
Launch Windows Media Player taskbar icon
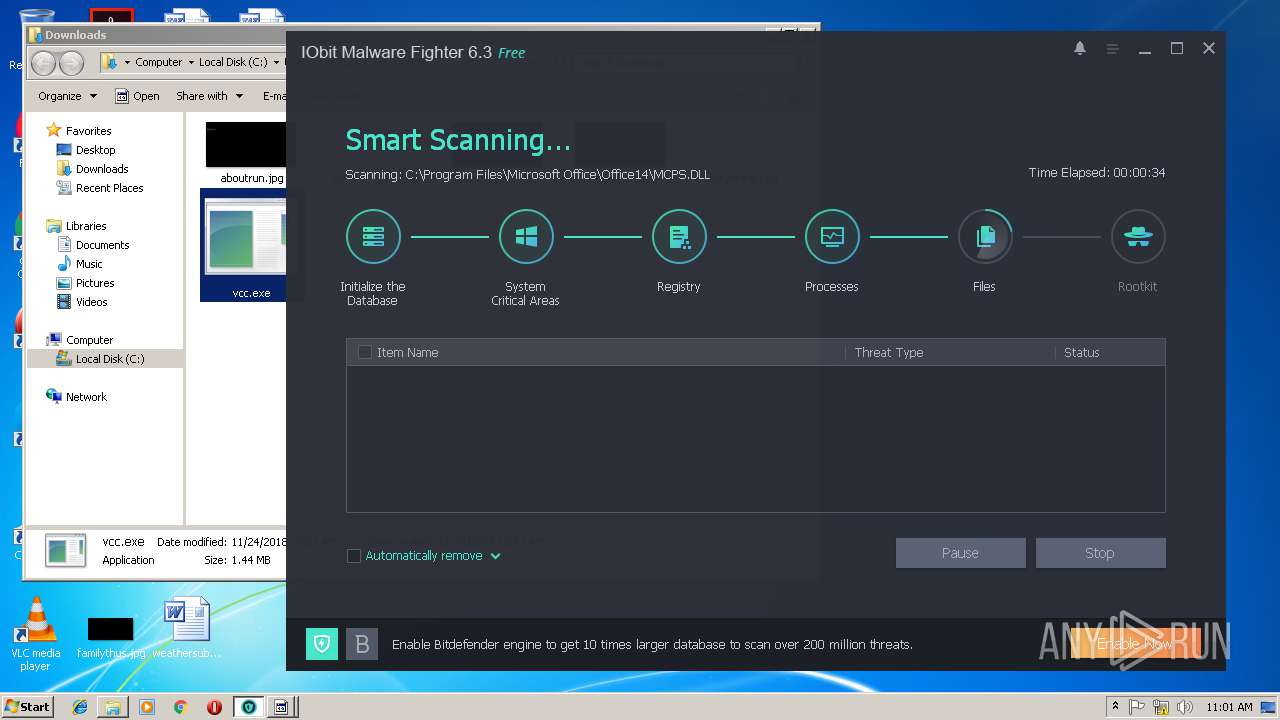147,707
